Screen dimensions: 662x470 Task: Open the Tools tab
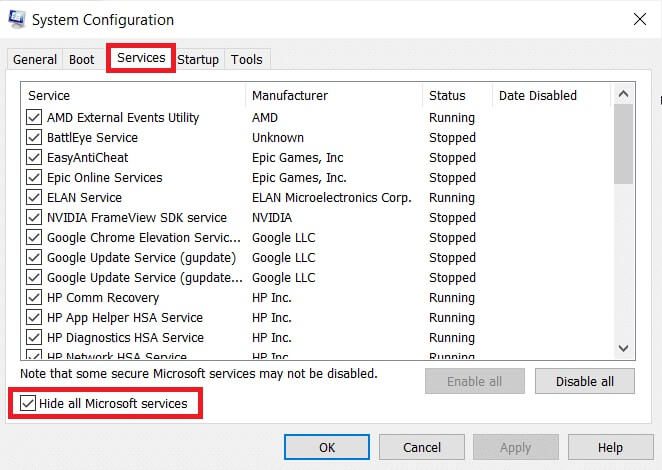tap(247, 60)
